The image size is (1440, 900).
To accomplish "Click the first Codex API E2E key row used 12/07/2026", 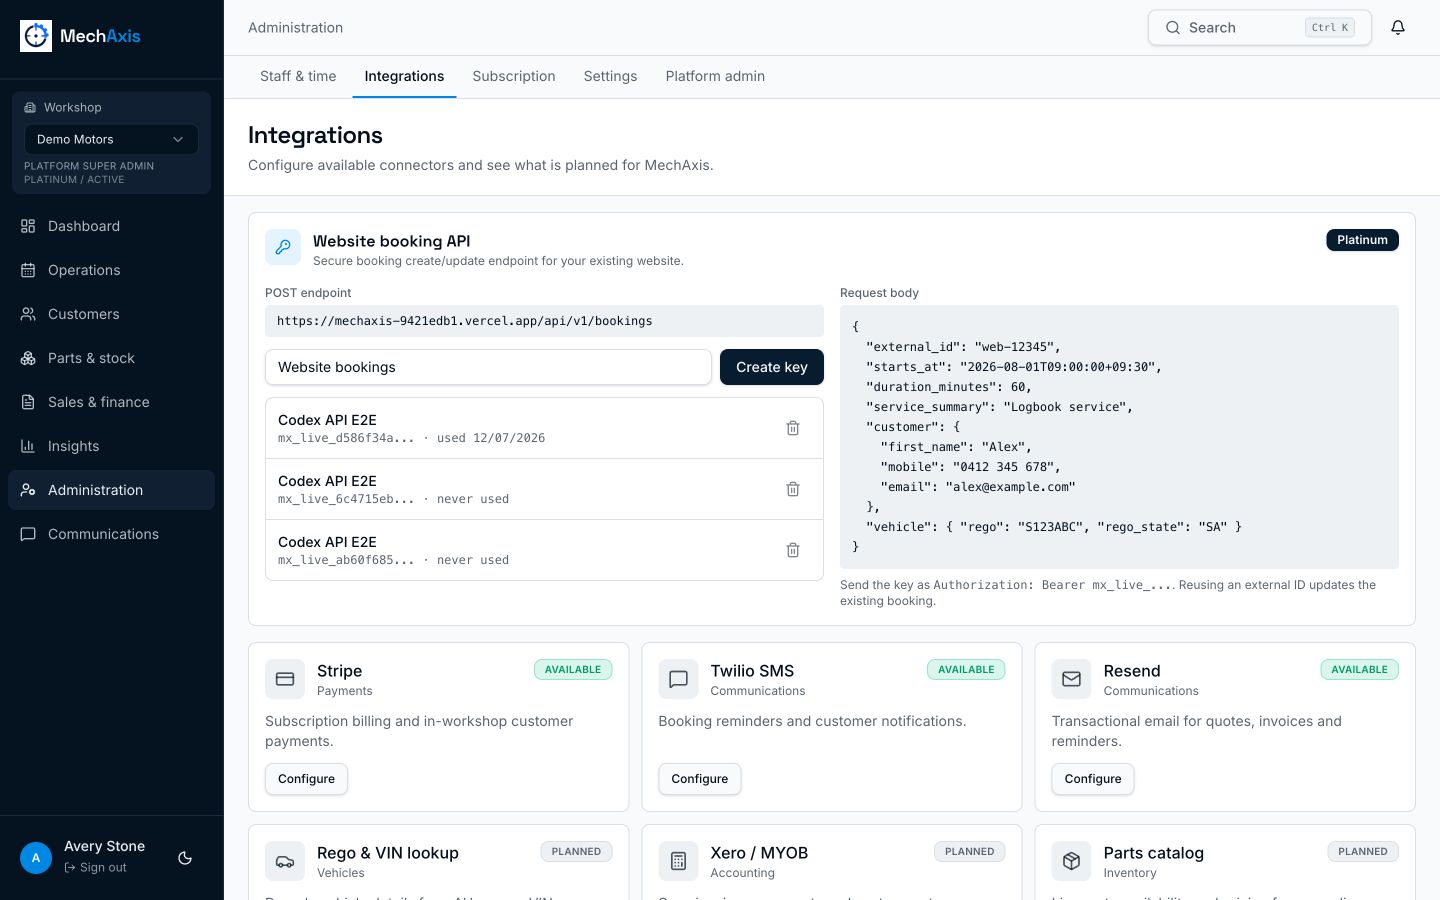I will tap(544, 428).
